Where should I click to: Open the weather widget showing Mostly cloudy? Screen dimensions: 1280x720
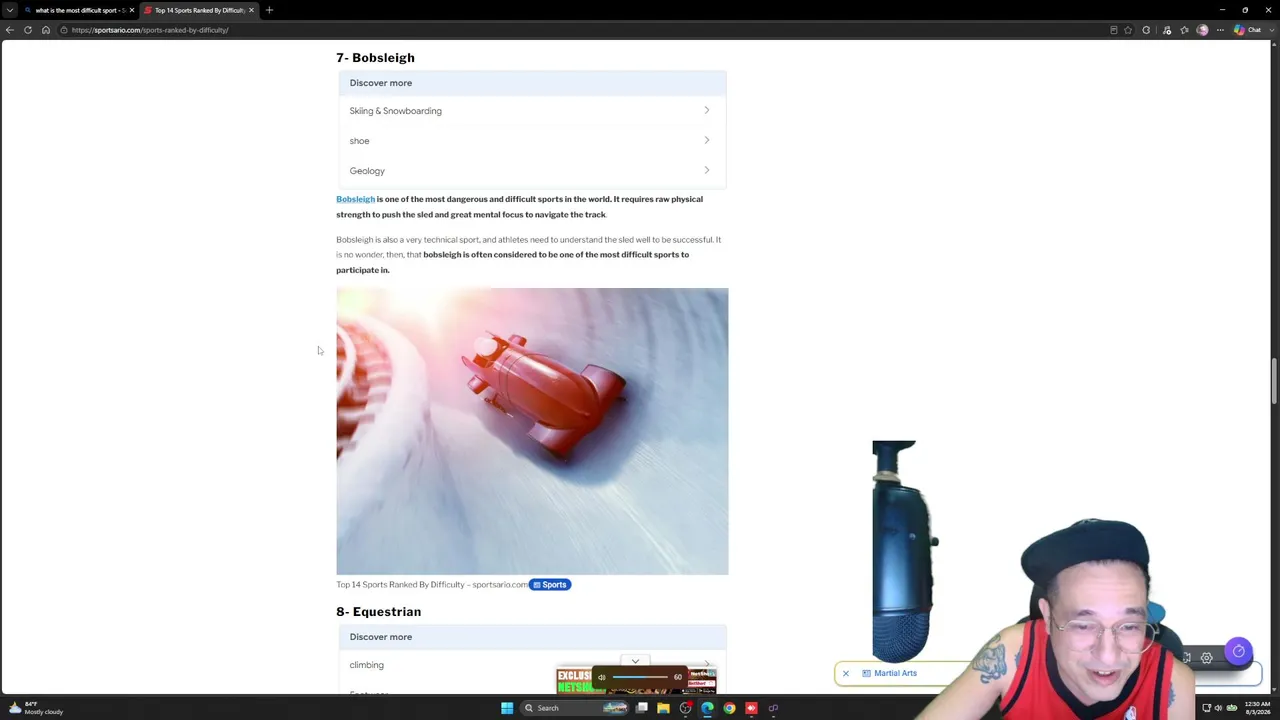(x=36, y=708)
